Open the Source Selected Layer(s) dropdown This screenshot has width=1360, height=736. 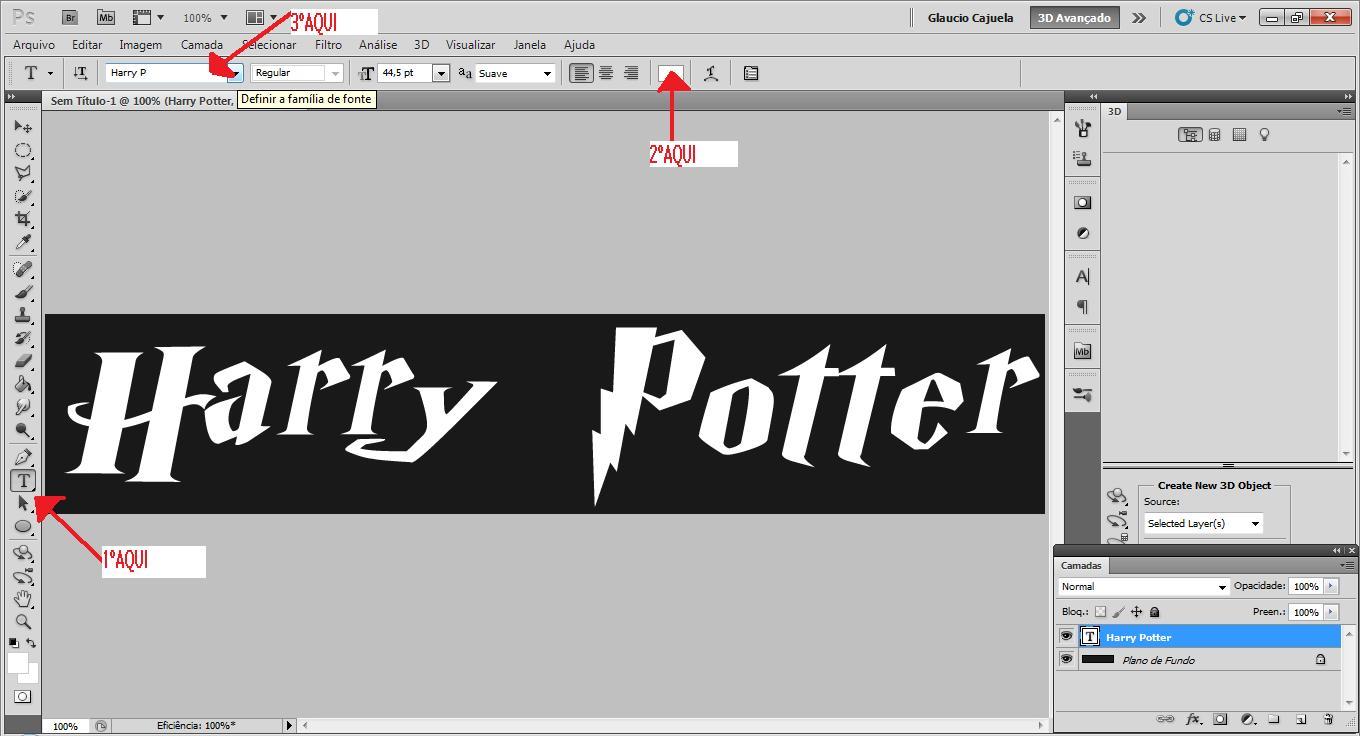click(x=1203, y=523)
